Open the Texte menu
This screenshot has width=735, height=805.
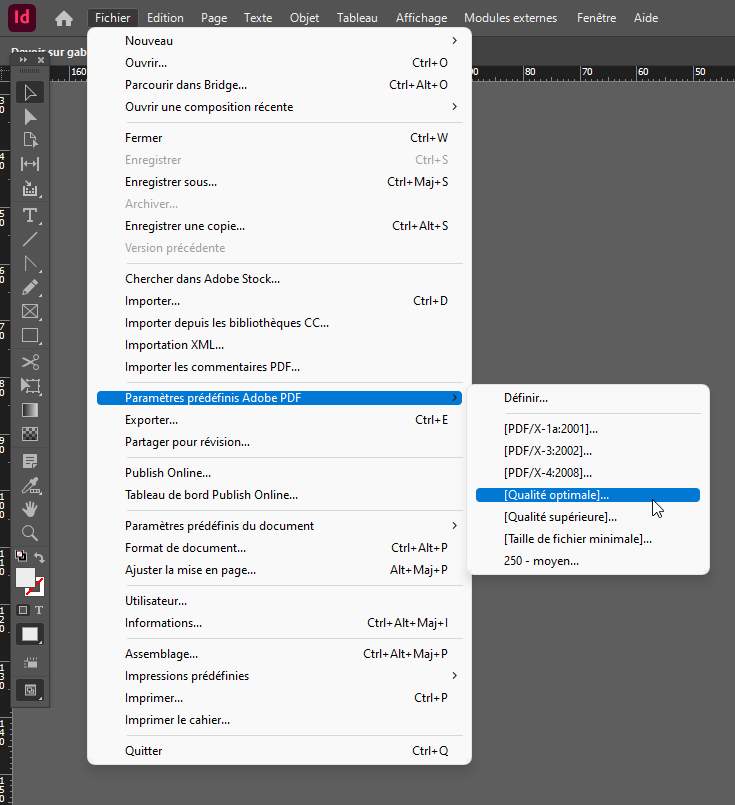tap(258, 18)
